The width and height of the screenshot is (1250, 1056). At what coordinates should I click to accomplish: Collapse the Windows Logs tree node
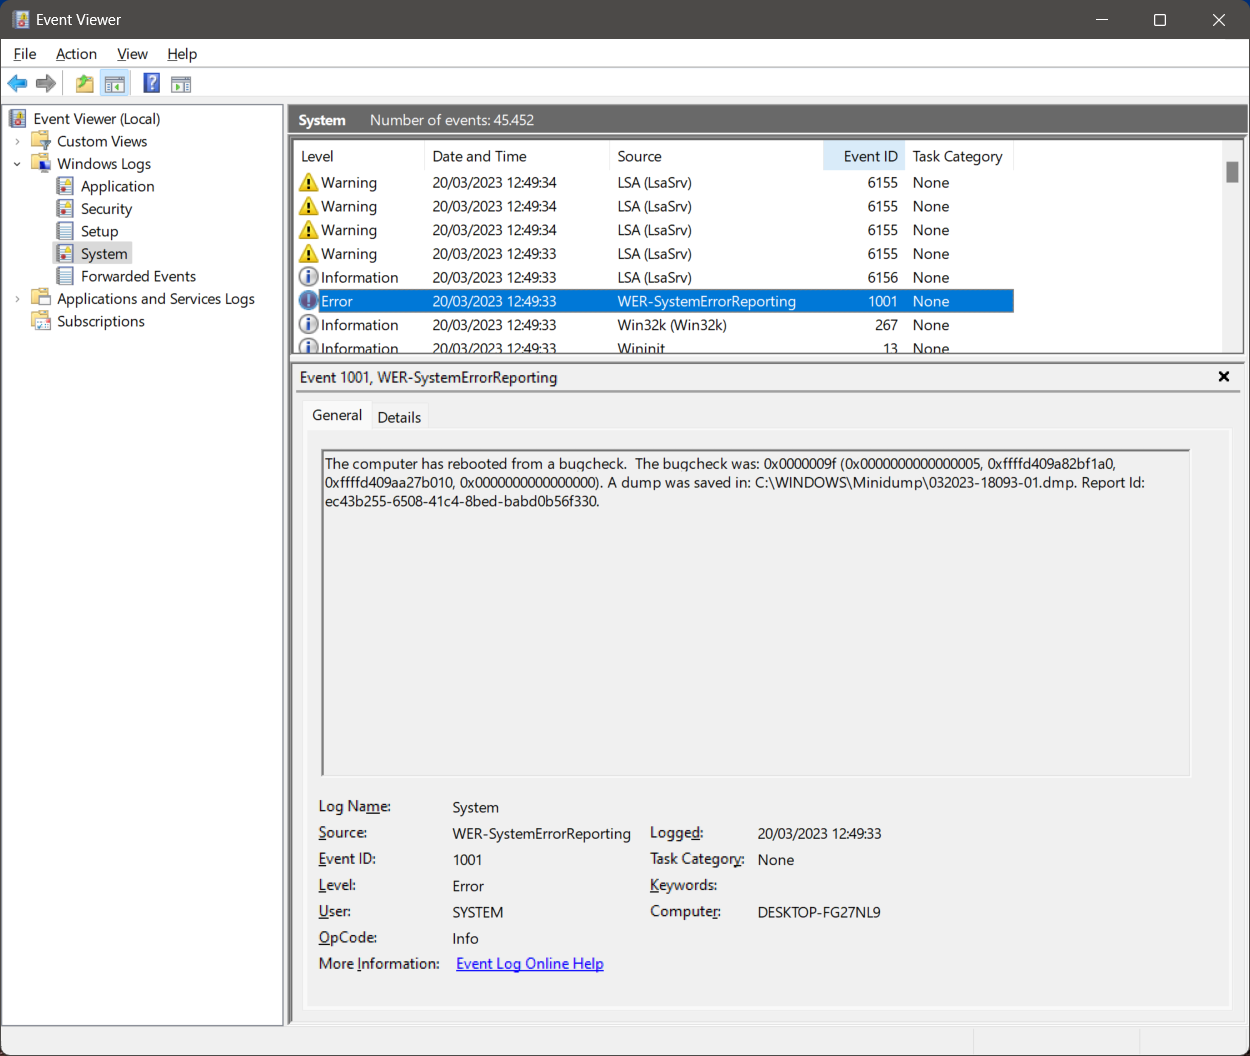[x=17, y=164]
